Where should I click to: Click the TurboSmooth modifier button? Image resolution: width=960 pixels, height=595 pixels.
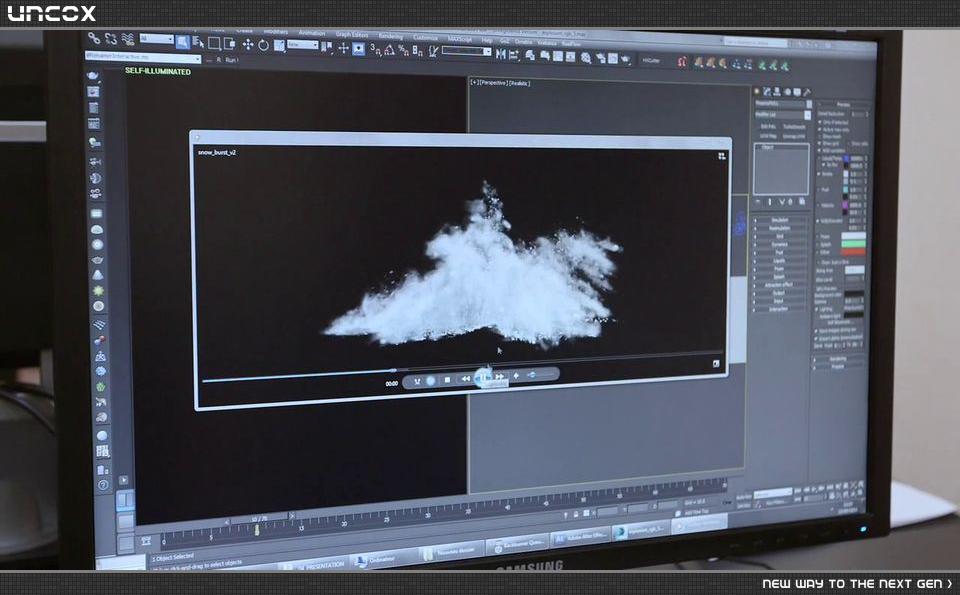tap(794, 127)
